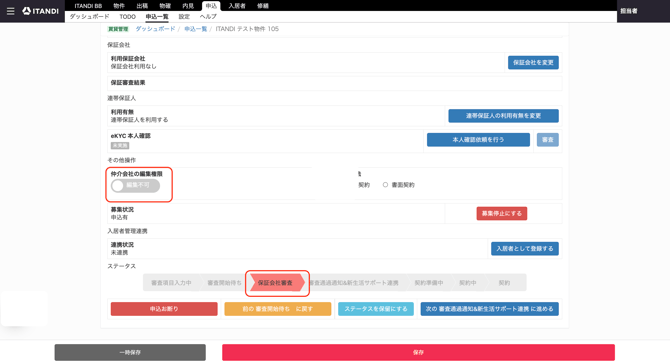Open the 出稿 top tab
The height and width of the screenshot is (364, 670).
coord(142,6)
